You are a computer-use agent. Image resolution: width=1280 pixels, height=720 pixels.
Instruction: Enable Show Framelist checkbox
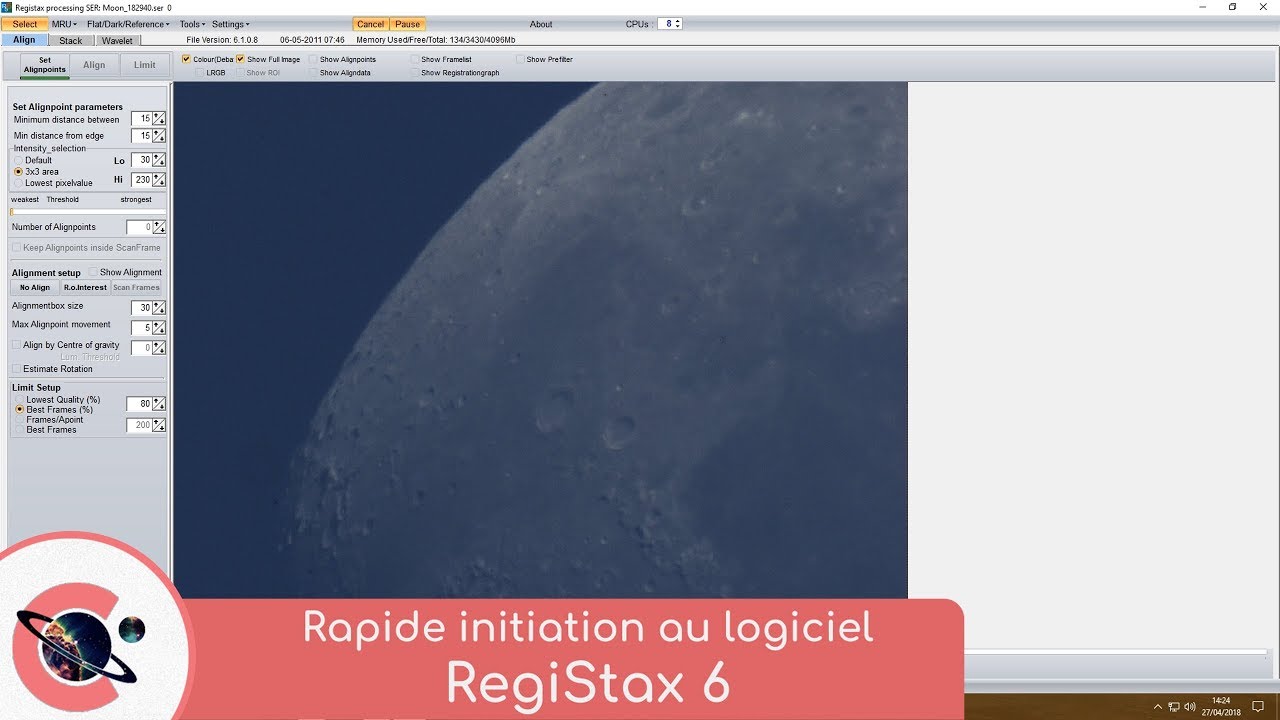point(414,59)
